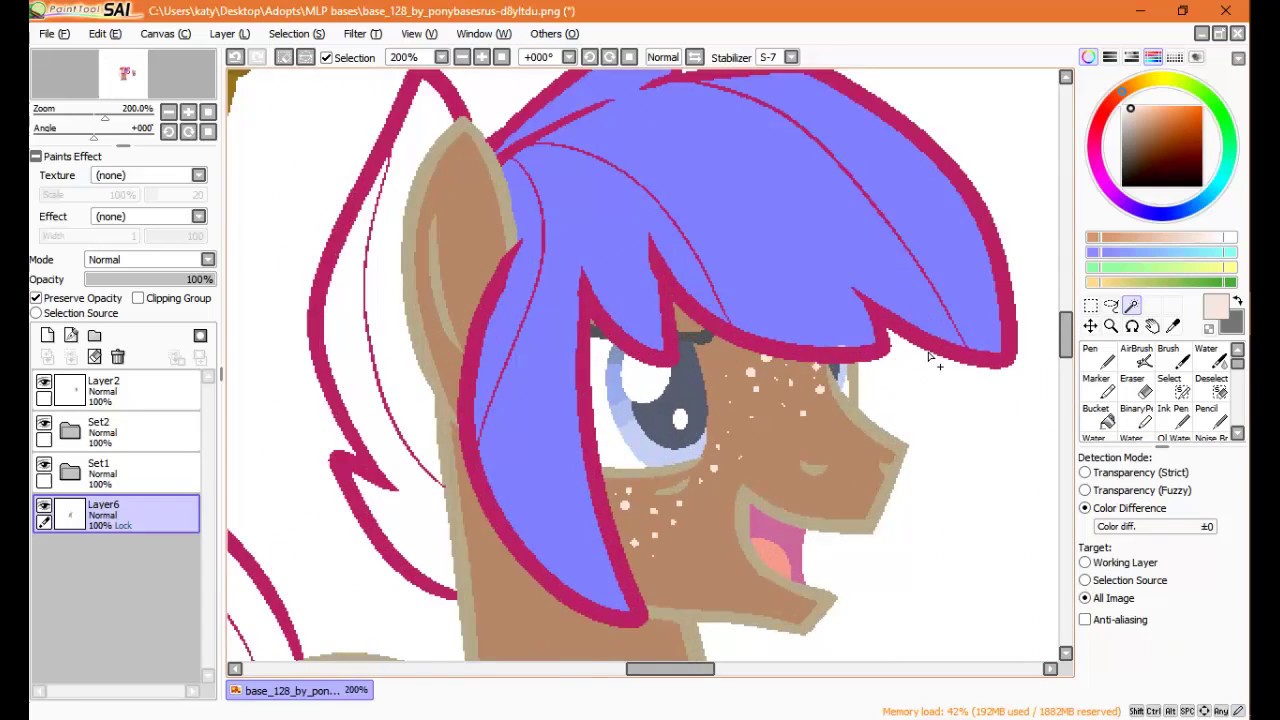Open the zoom percentage dropdown in the toolbar
This screenshot has height=720, width=1280.
tap(442, 57)
